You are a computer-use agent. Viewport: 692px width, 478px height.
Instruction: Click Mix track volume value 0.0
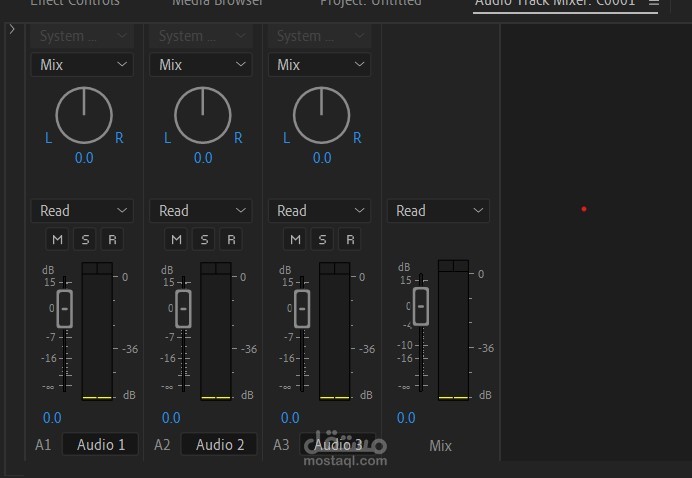click(x=406, y=418)
